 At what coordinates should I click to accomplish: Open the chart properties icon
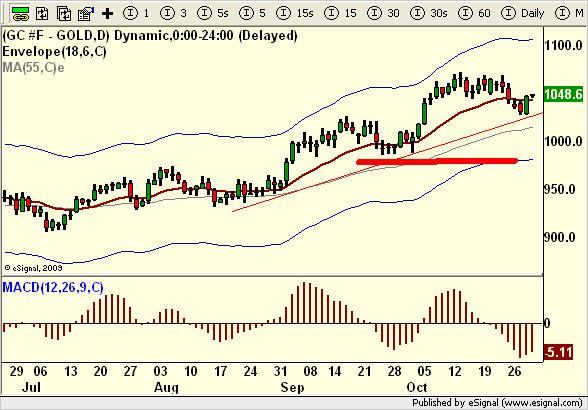(x=86, y=14)
